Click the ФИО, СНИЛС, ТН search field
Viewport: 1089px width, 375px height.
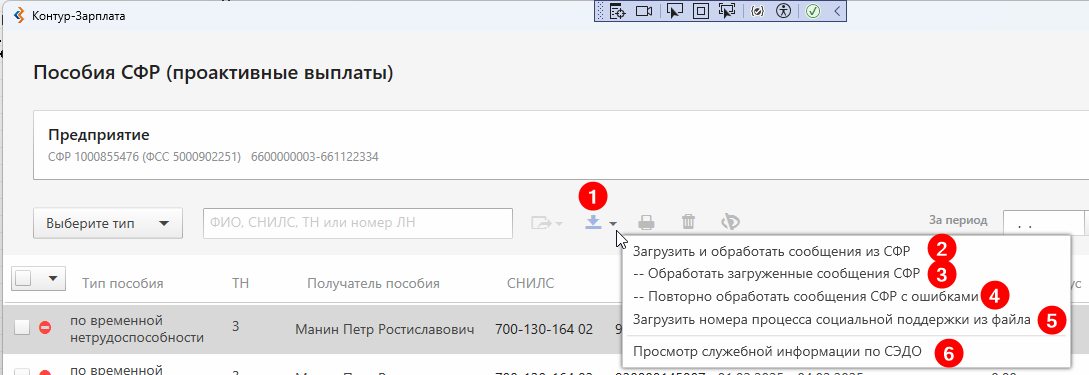pos(358,224)
